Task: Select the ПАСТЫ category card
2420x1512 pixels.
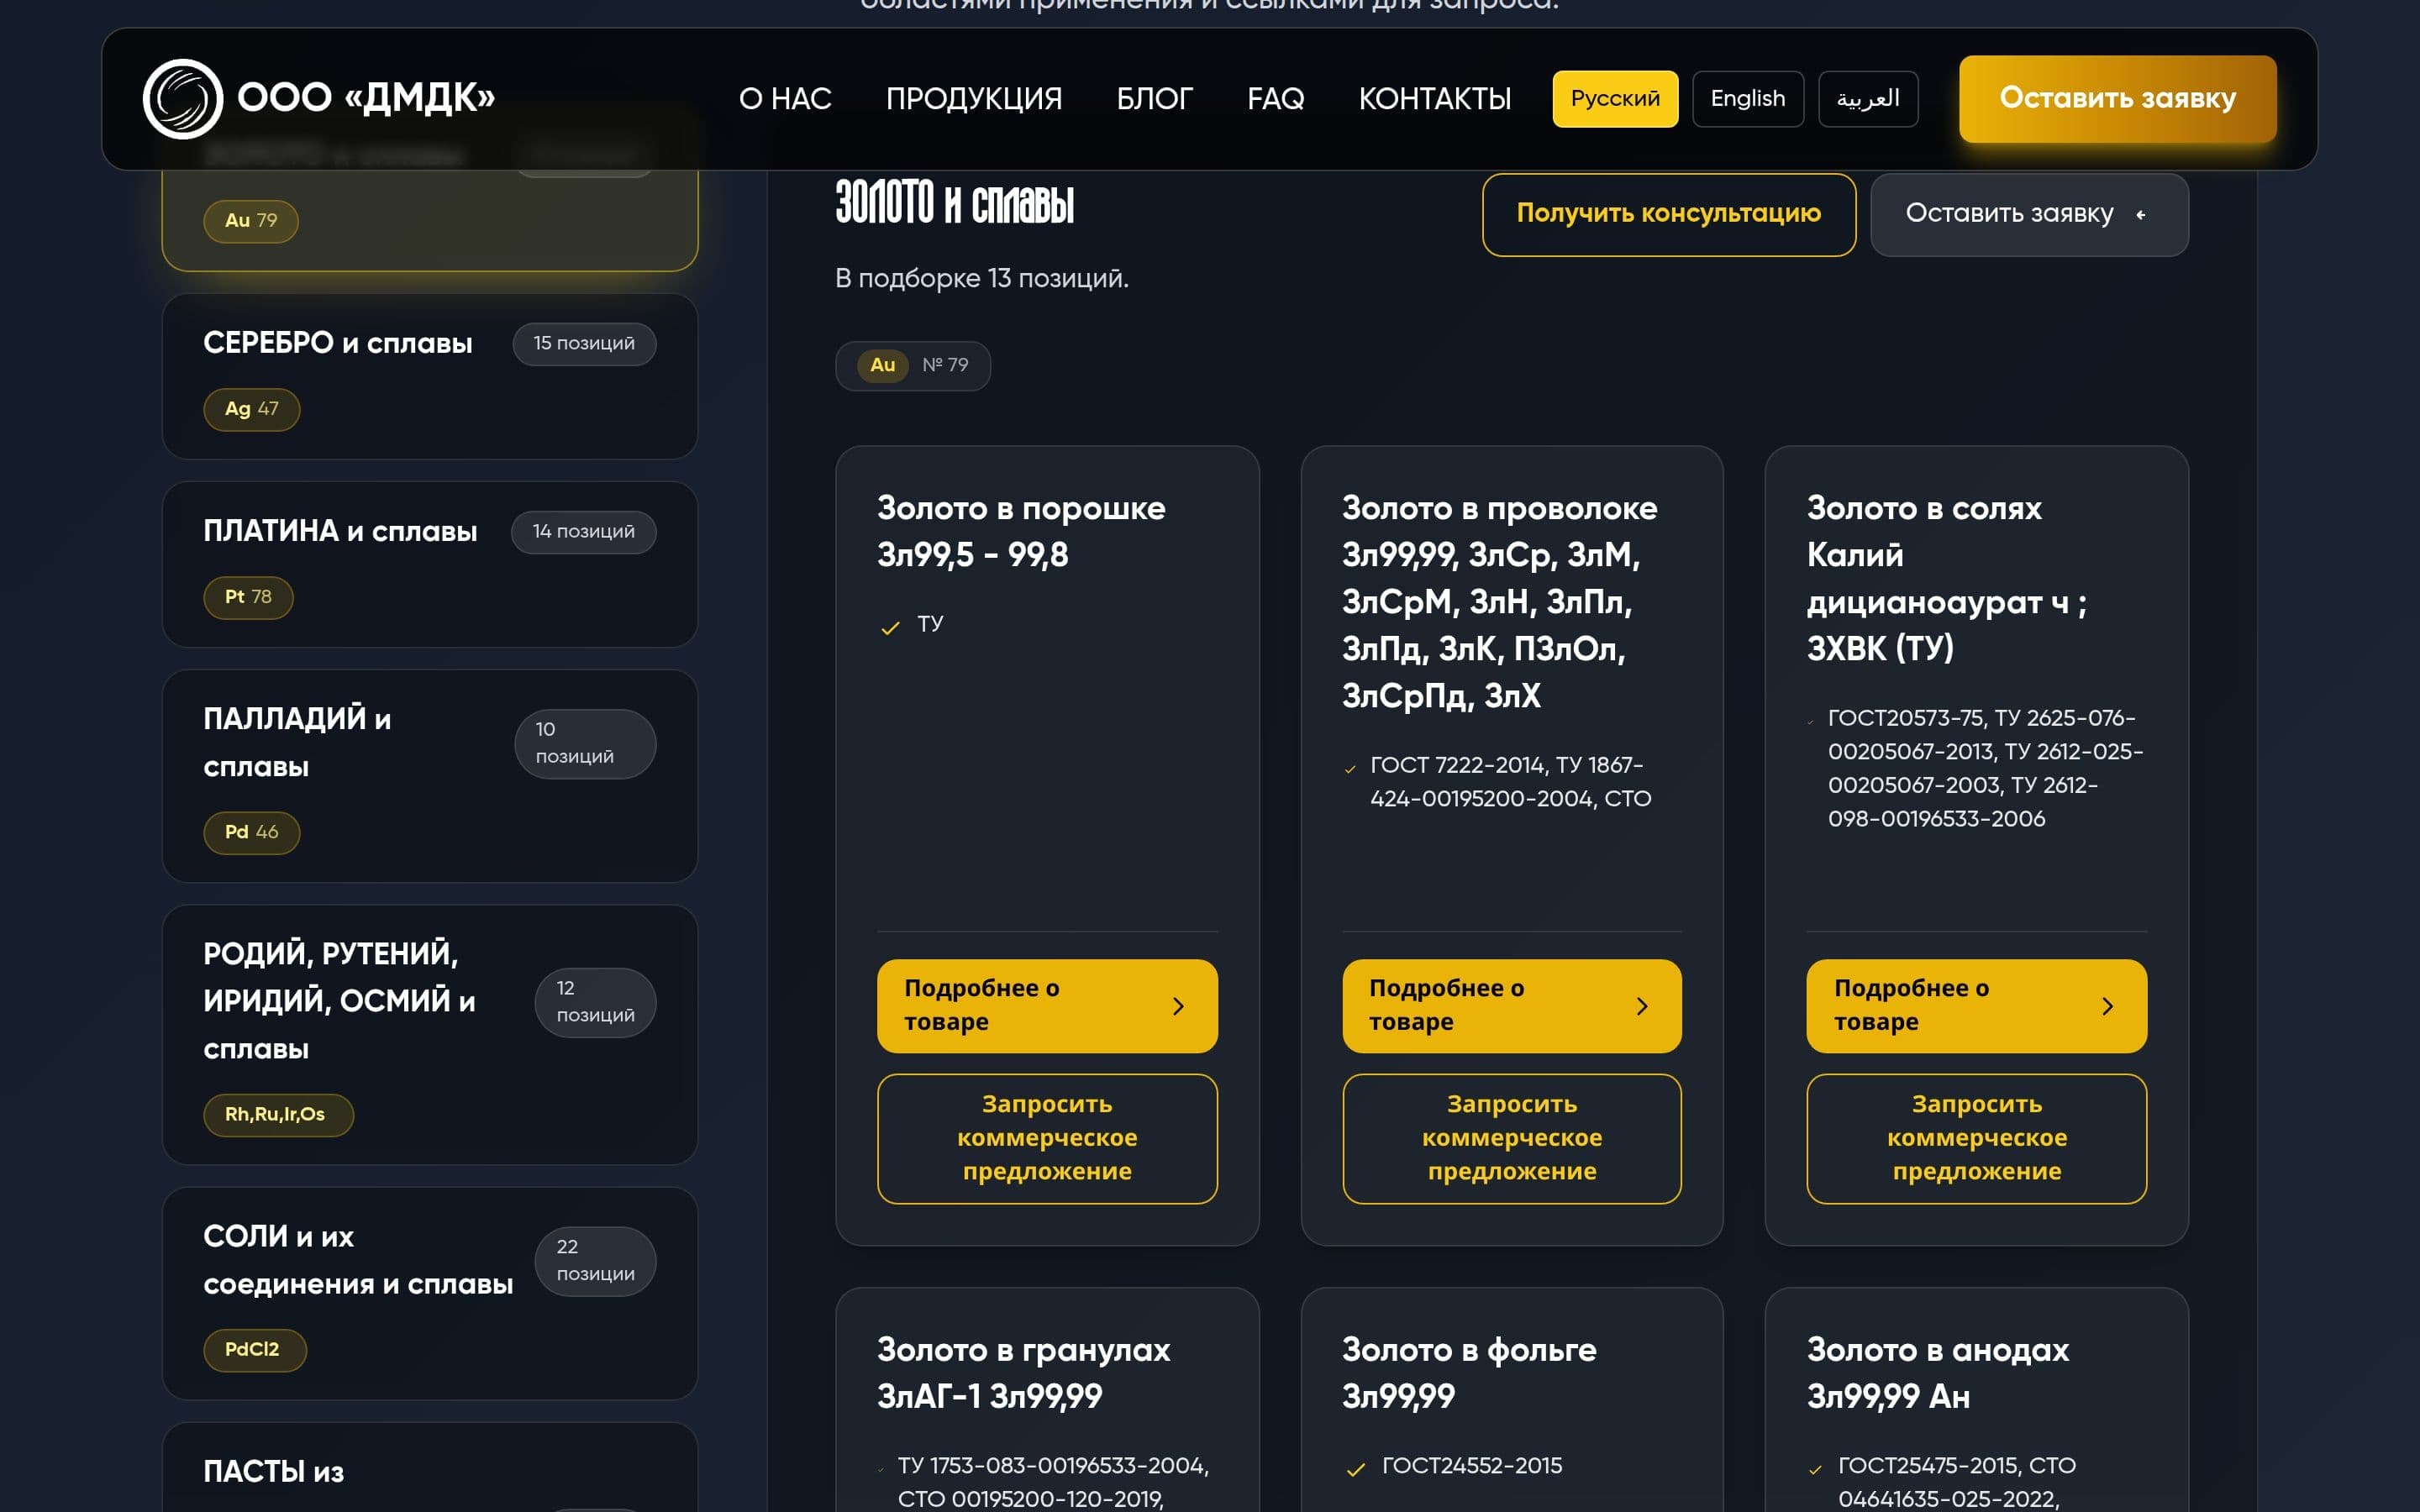Action: (429, 1467)
